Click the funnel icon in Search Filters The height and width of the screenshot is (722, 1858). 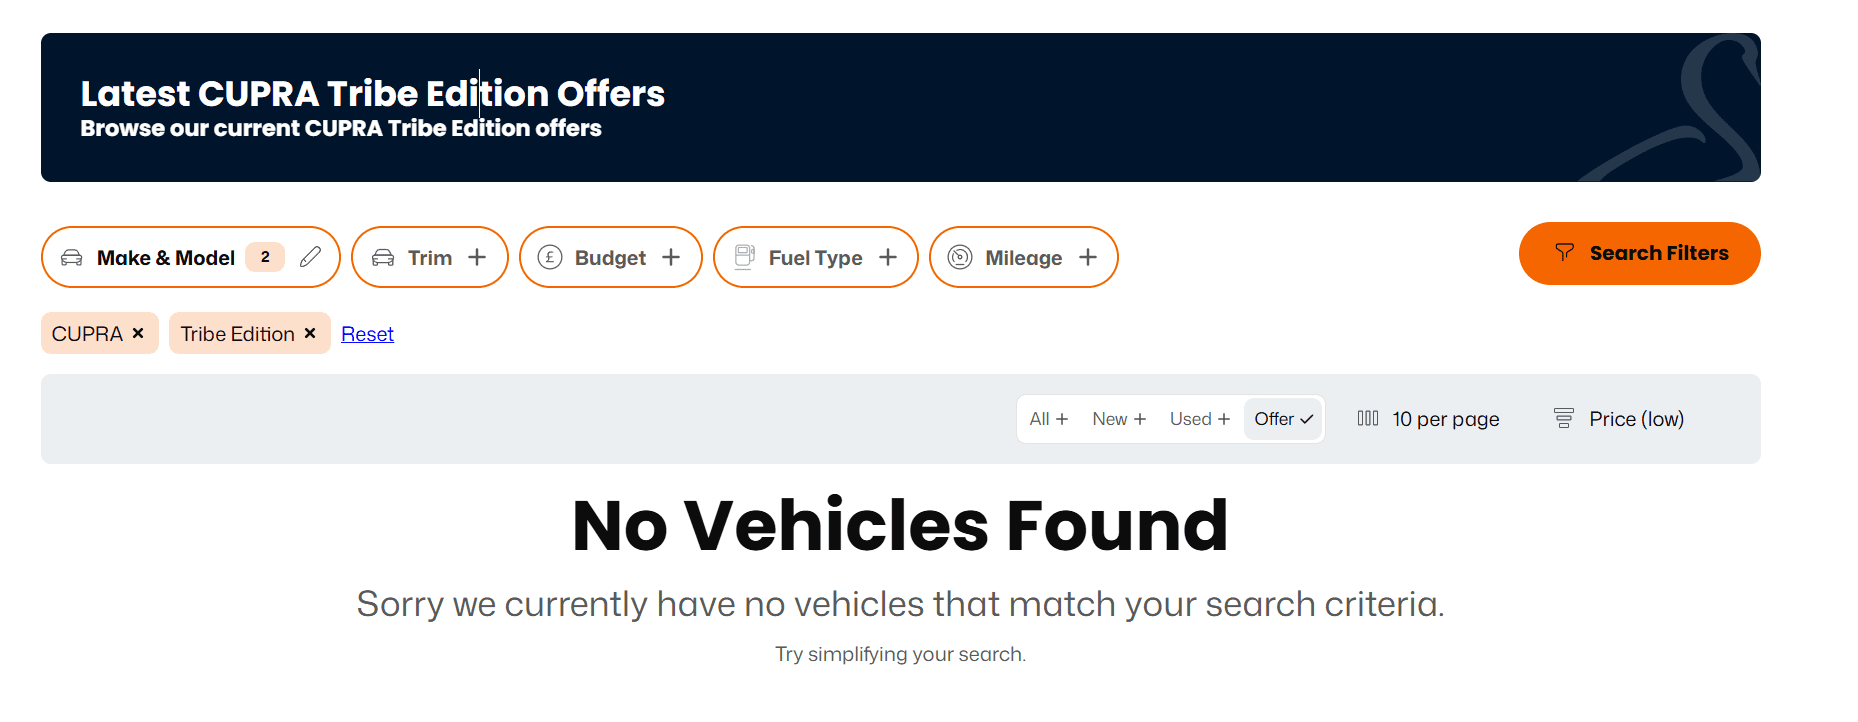(x=1565, y=253)
